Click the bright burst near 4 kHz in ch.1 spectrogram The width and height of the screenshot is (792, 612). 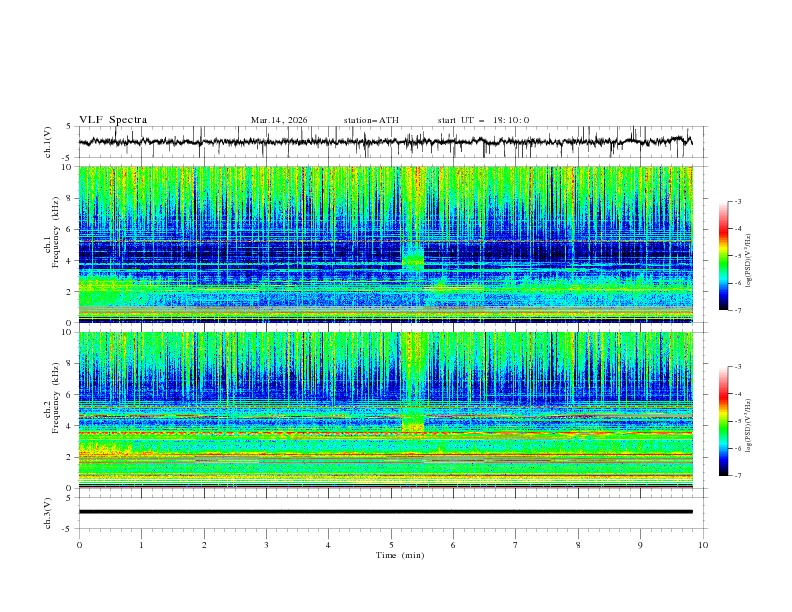(413, 258)
